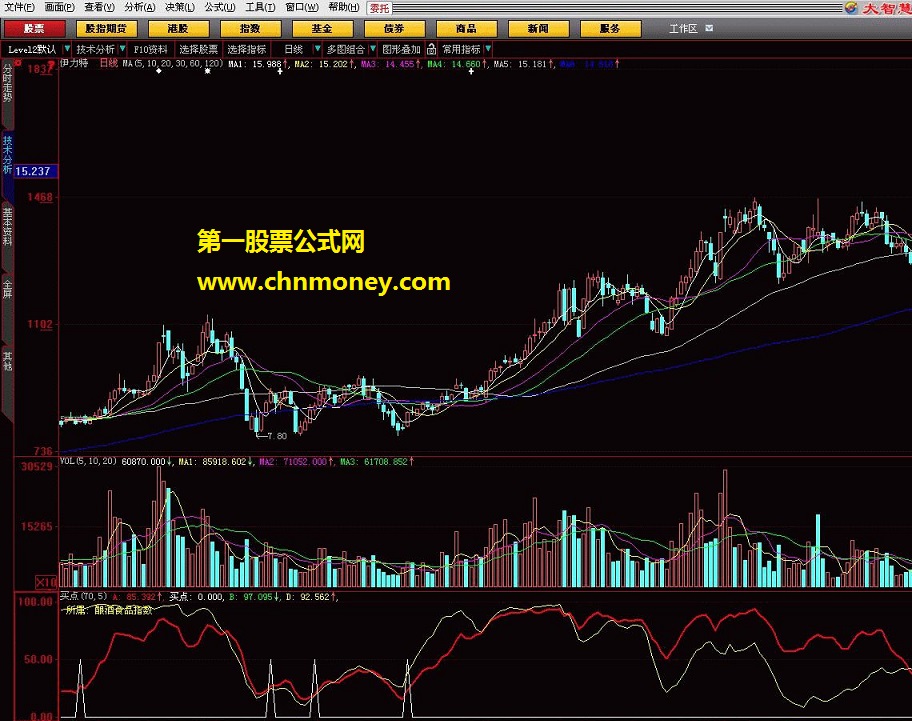Select the 股指期货 category button
The image size is (912, 721).
tap(106, 28)
